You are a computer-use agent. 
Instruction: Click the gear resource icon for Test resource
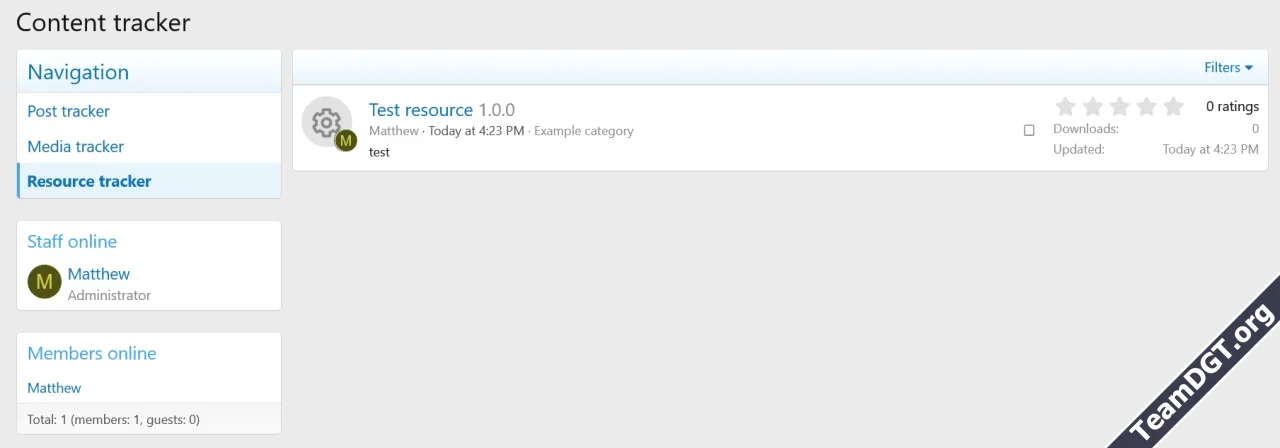click(325, 122)
